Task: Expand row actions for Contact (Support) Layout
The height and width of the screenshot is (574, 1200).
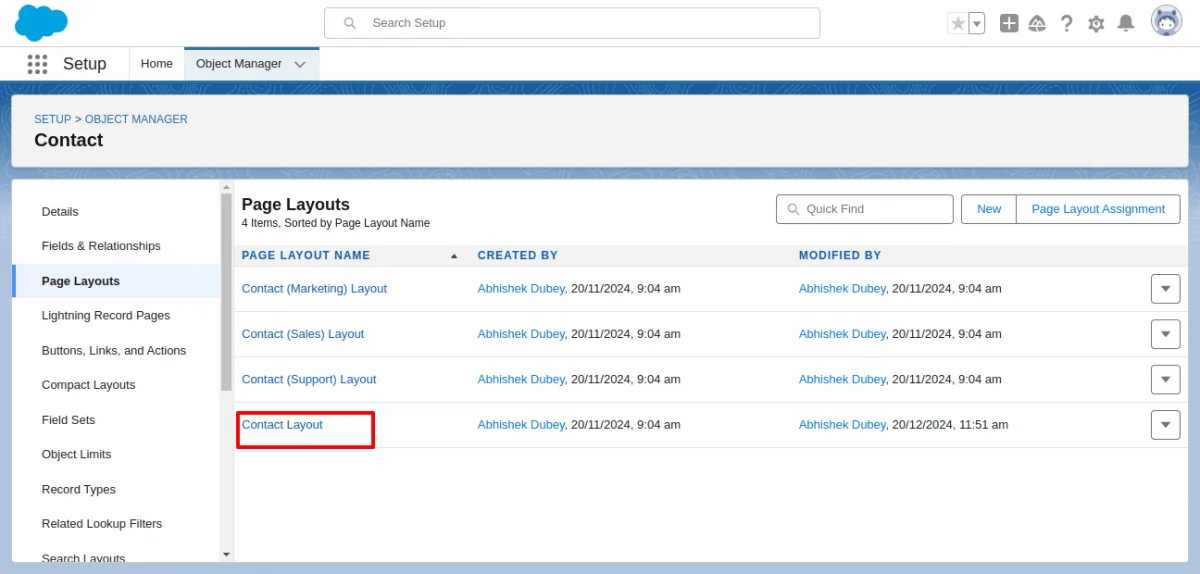Action: [x=1165, y=380]
